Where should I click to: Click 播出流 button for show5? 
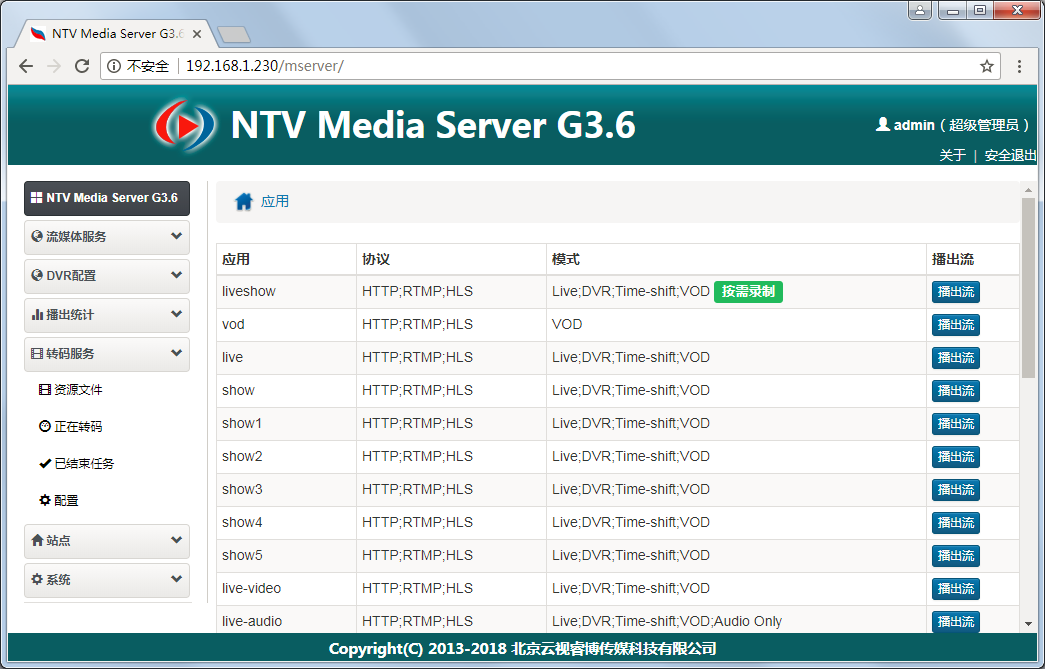pos(956,556)
